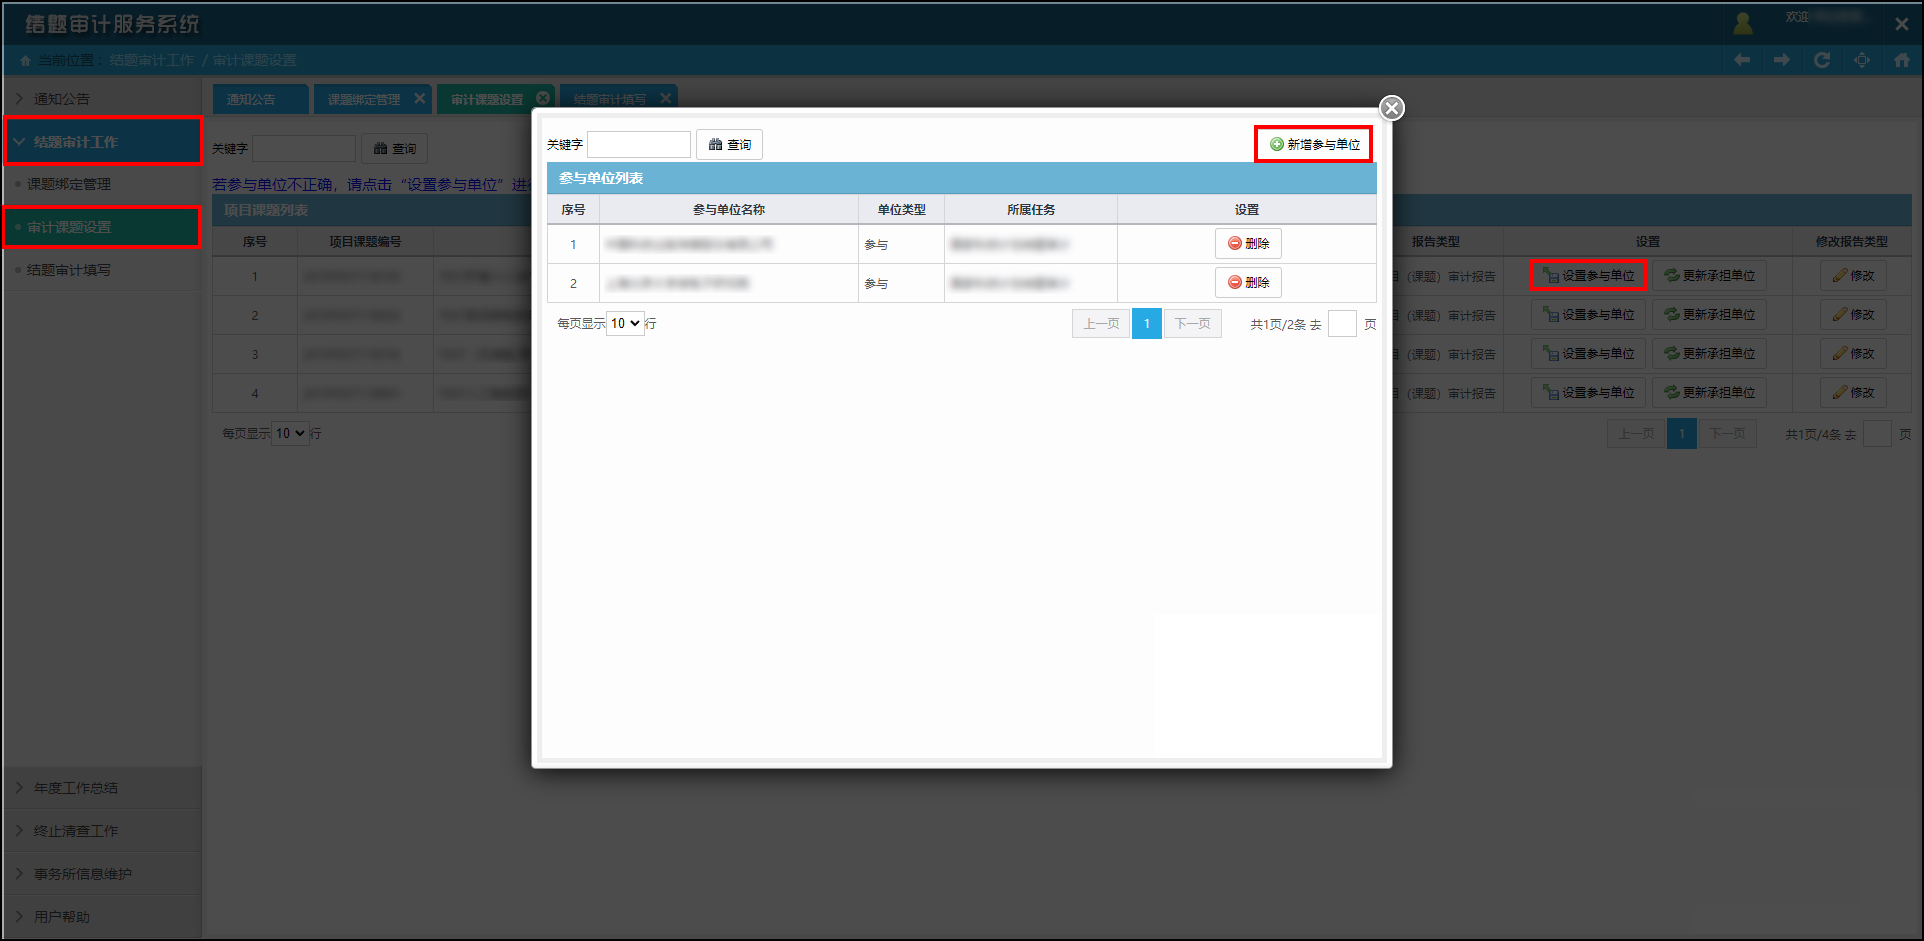Open the dialog rows-per-page dropdown
Viewport: 1924px width, 941px height.
click(x=625, y=324)
